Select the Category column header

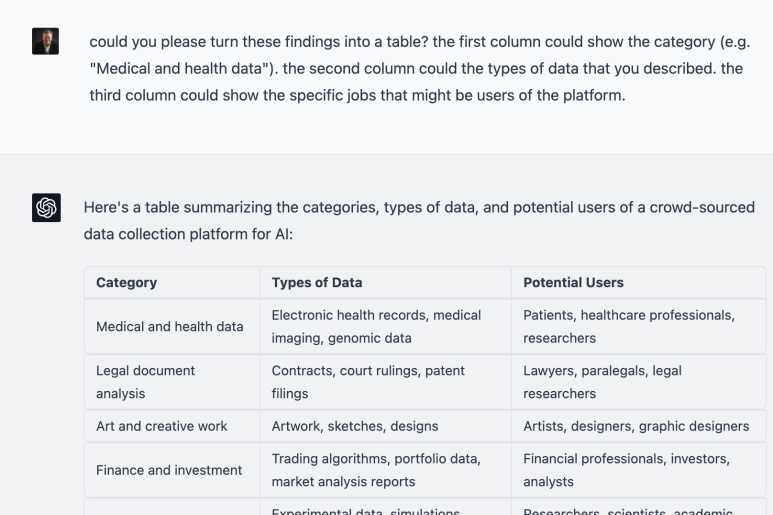172,282
